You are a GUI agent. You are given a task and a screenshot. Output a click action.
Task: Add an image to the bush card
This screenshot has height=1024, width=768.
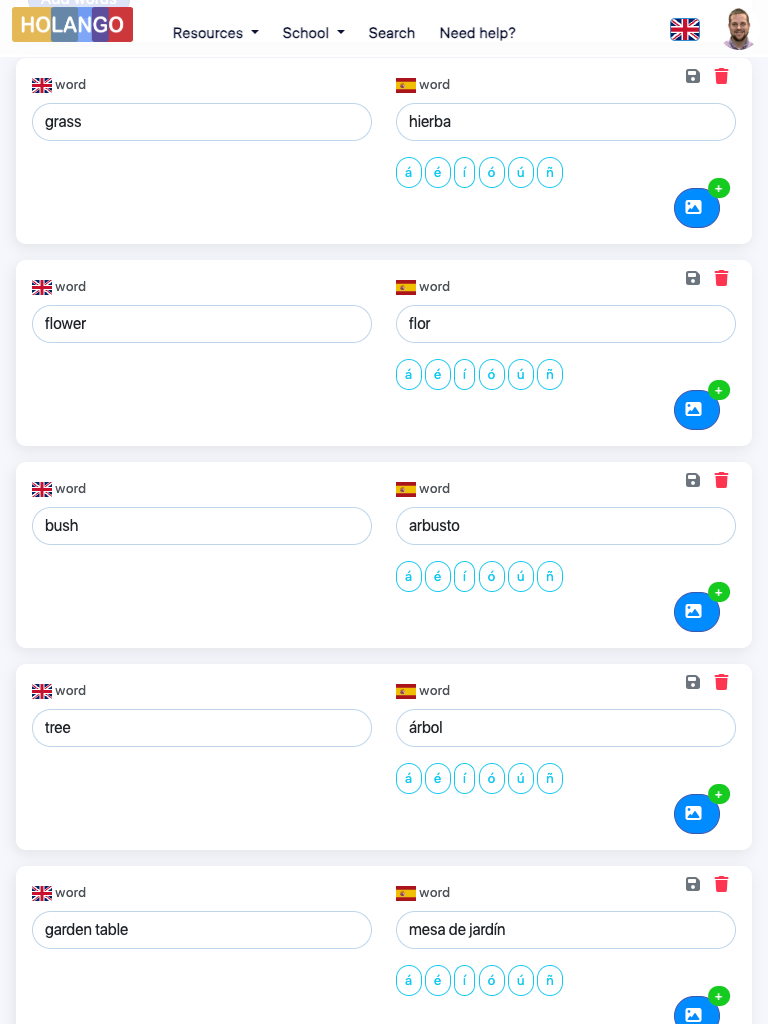[x=697, y=611]
